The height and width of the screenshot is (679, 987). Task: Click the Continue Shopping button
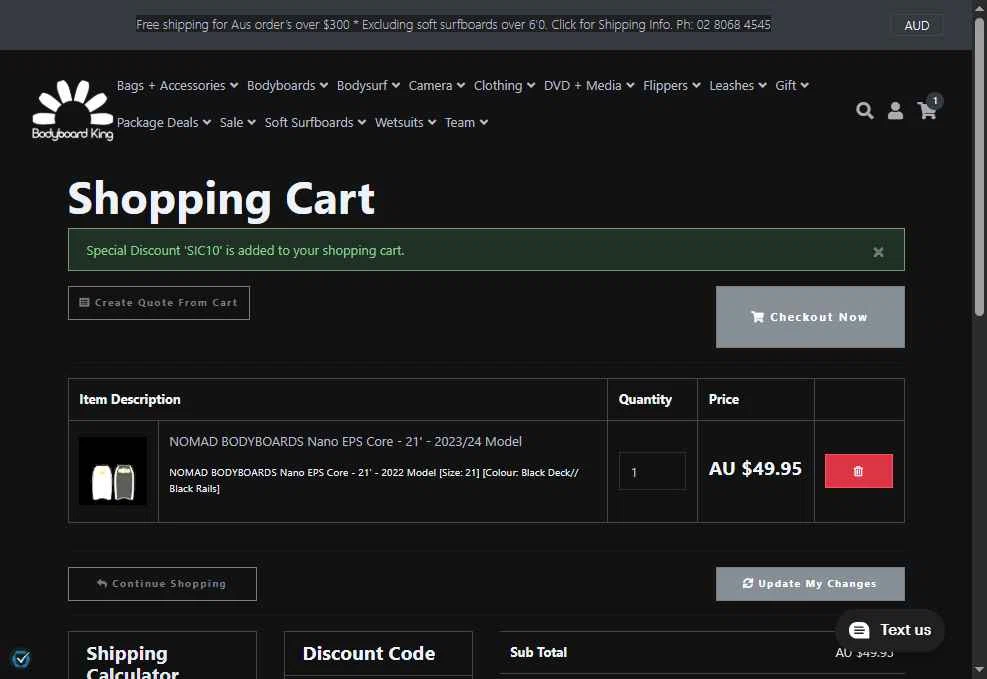click(162, 584)
